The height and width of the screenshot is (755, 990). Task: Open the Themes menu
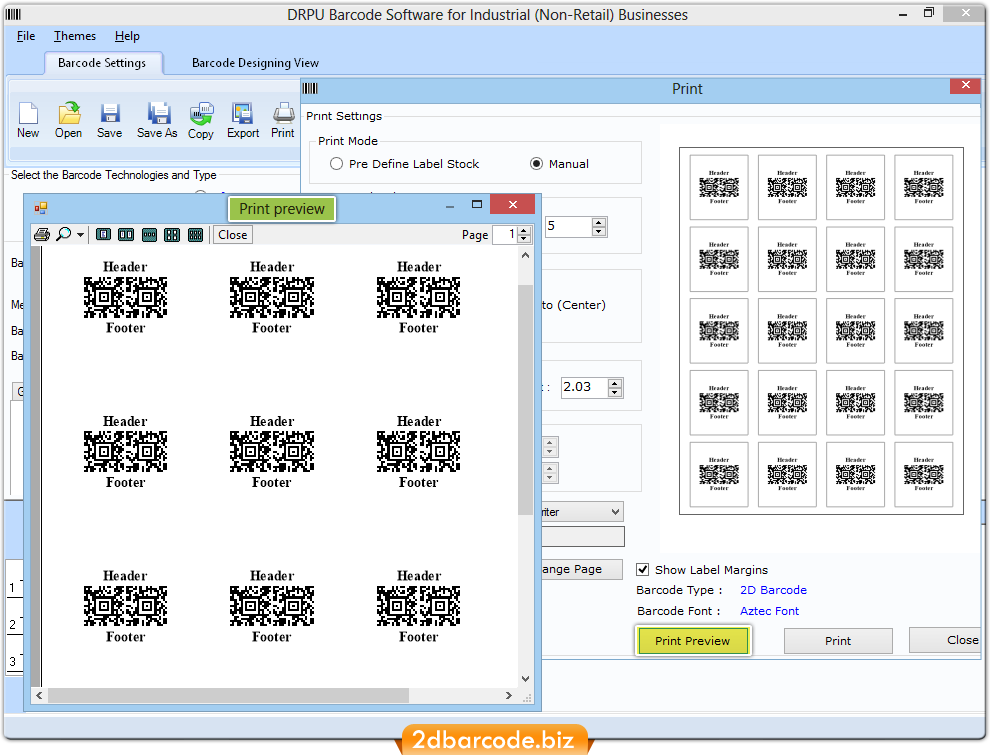[x=75, y=36]
